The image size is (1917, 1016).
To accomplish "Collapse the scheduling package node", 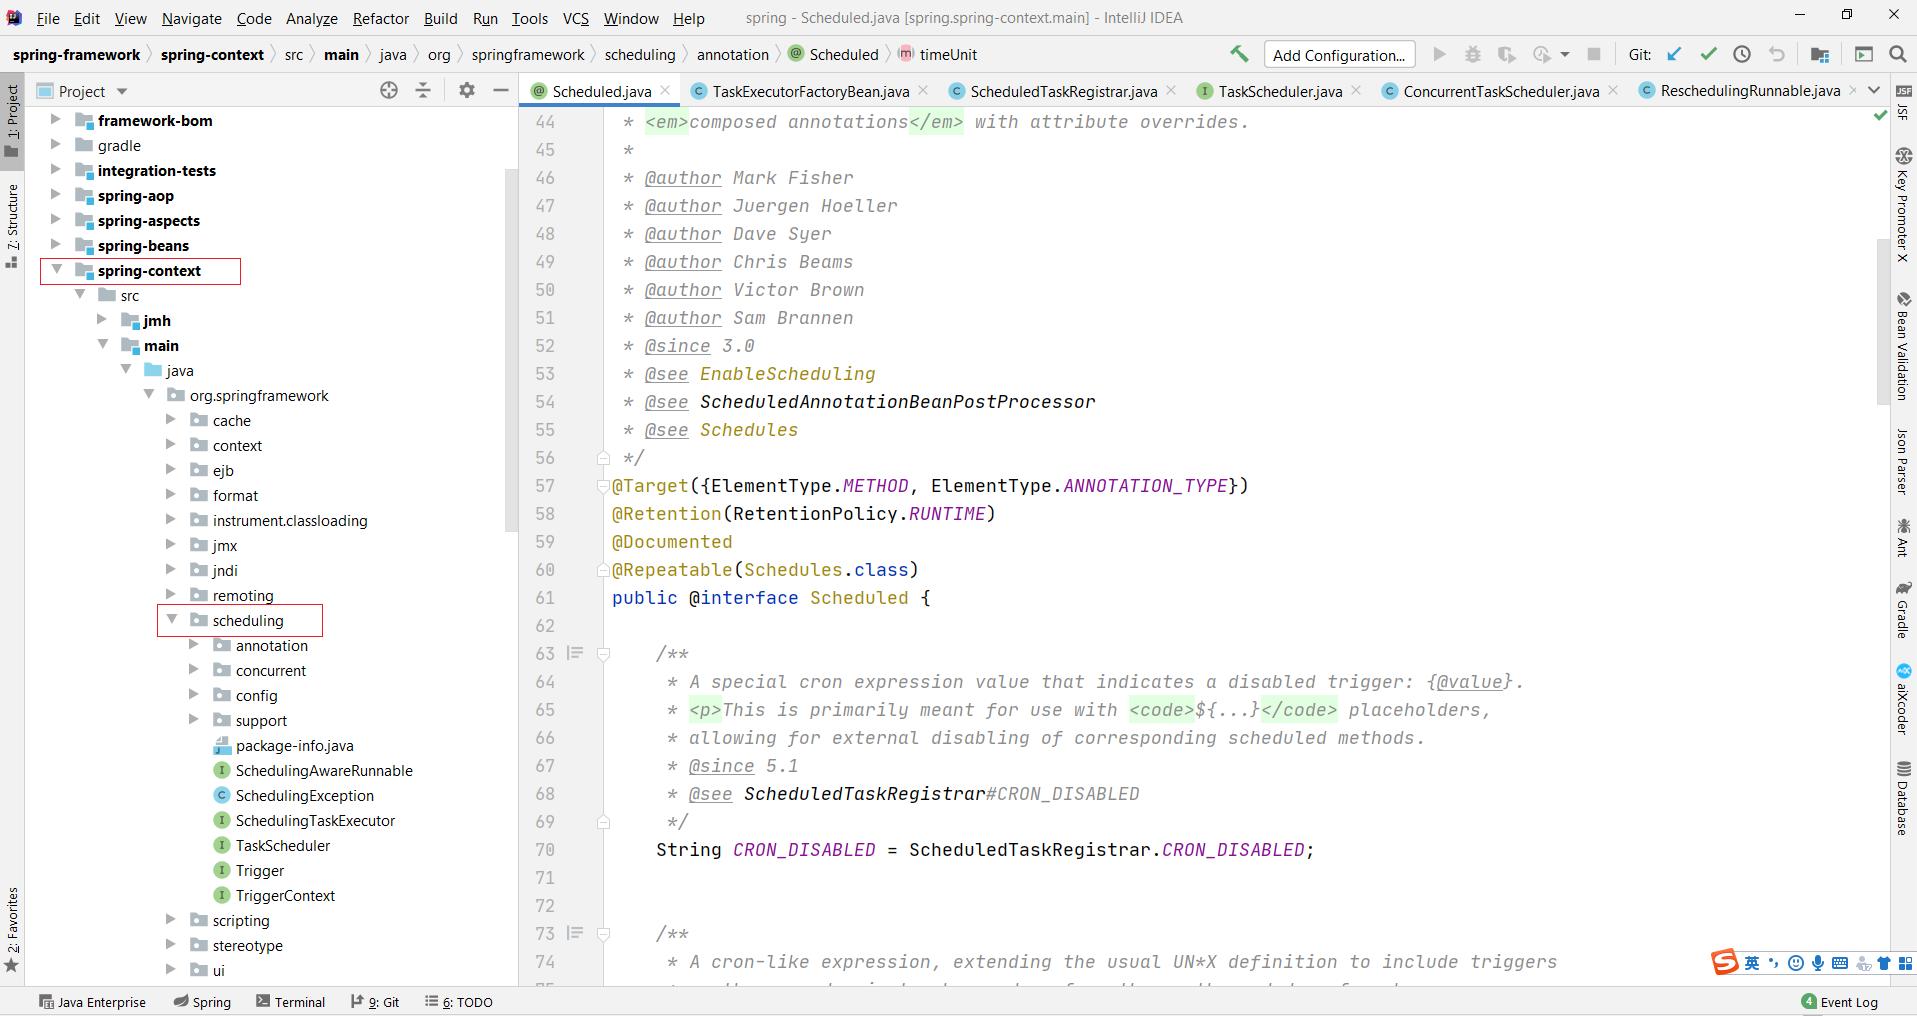I will (171, 620).
